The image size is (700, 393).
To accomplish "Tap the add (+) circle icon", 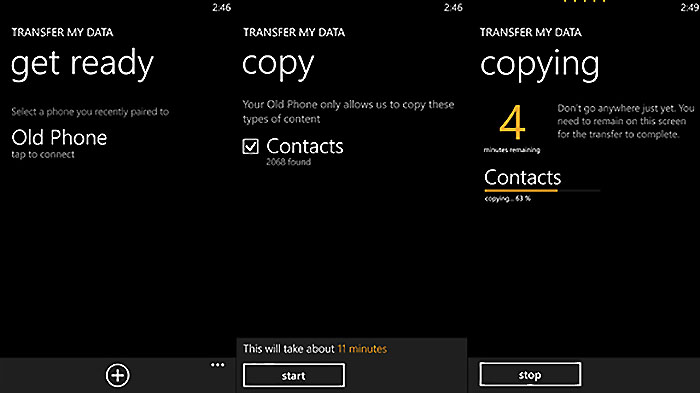I will 117,375.
